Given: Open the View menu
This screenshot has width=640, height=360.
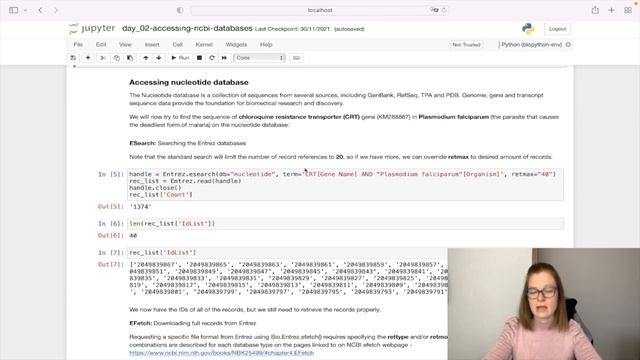Looking at the screenshot, I should [125, 44].
